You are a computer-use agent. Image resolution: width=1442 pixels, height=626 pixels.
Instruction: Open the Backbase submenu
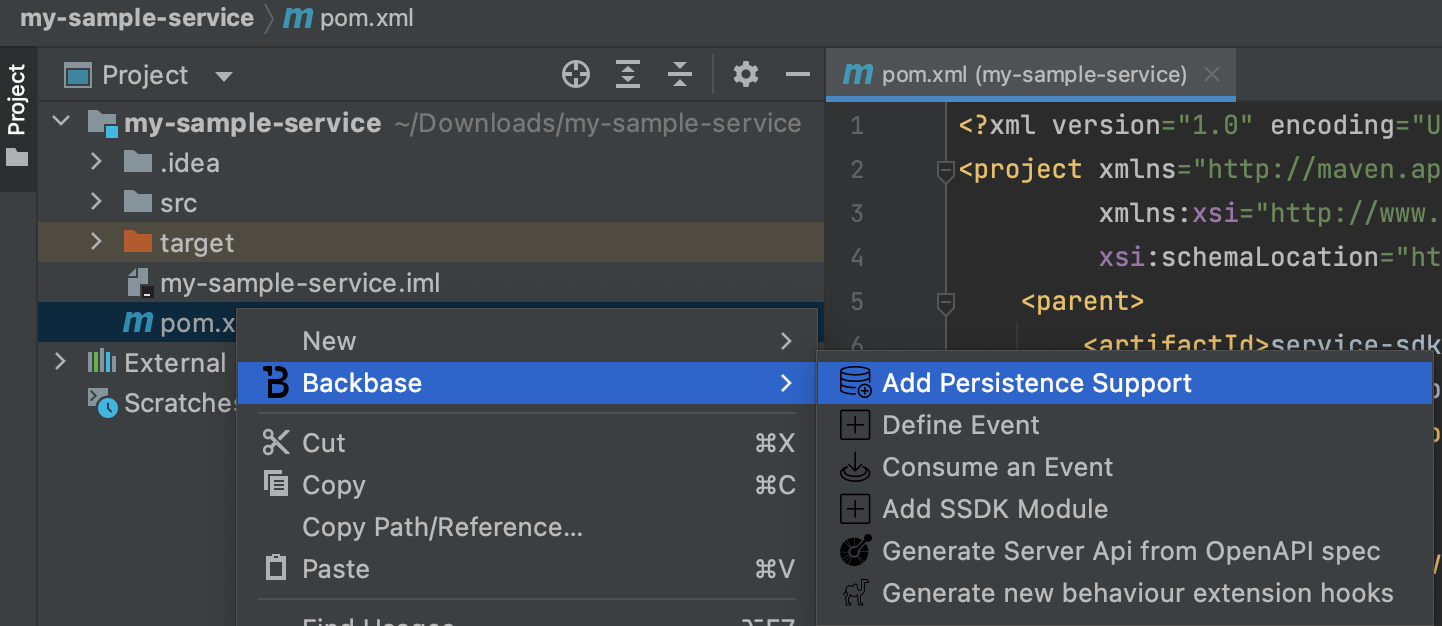527,383
